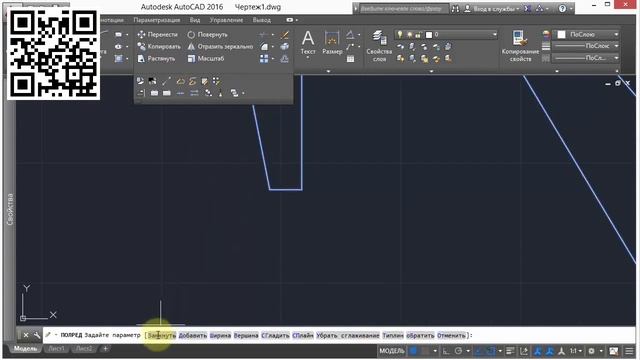Image resolution: width=640 pixels, height=360 pixels.
Task: Click the Edit Spline icon in expanded panel
Action: [192, 81]
